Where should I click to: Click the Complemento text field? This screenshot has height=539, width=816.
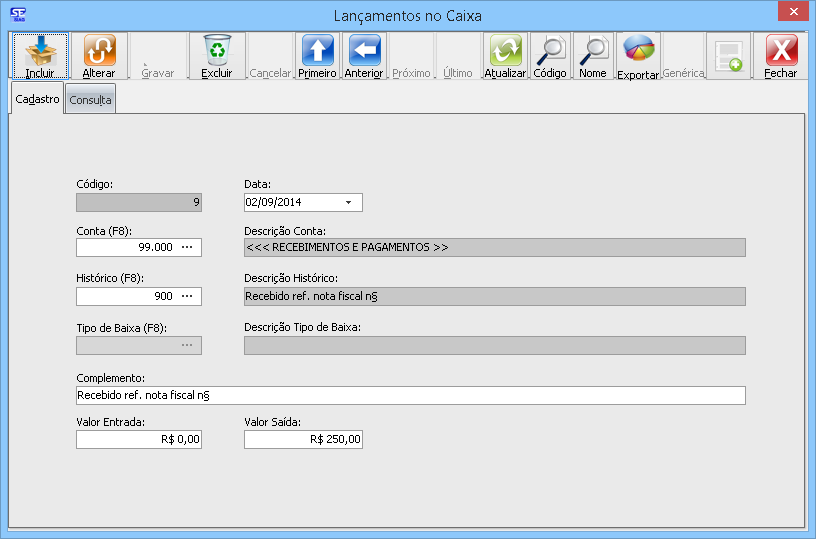[x=410, y=395]
